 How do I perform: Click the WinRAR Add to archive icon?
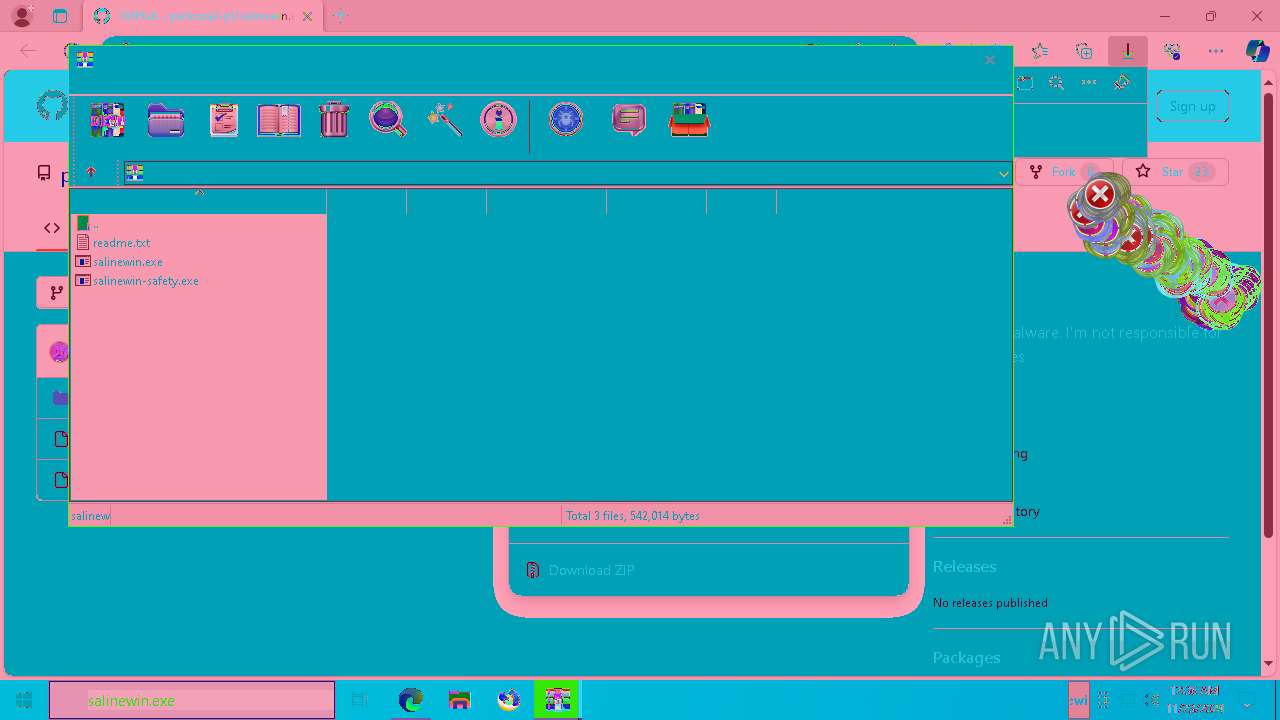(x=107, y=120)
